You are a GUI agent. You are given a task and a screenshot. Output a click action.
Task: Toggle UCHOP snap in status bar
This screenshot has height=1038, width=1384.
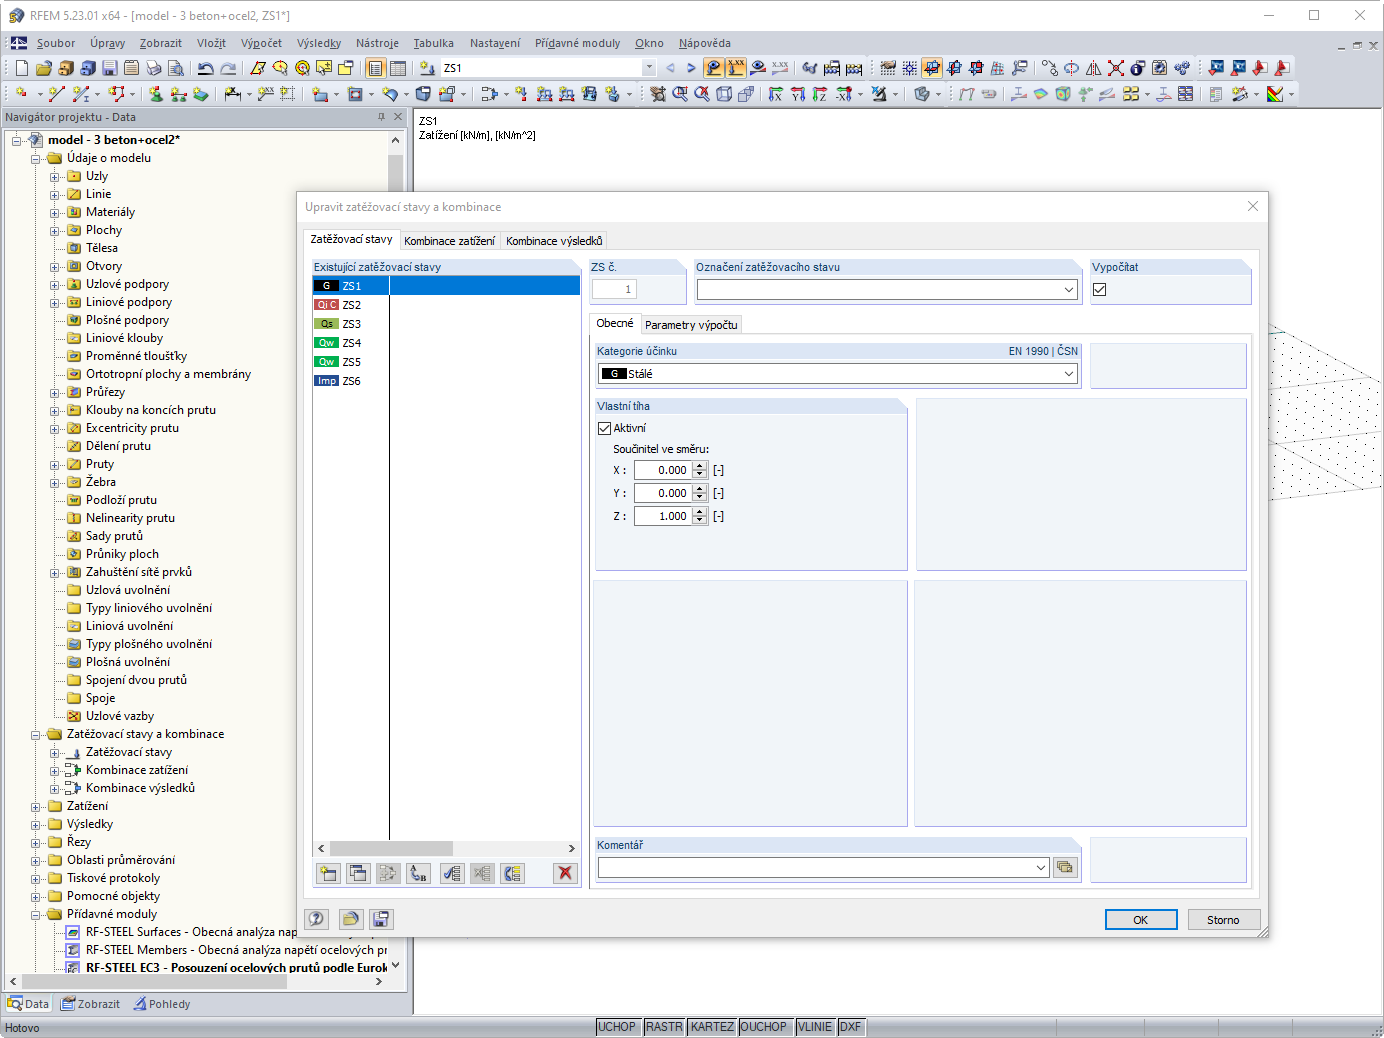coord(617,1027)
